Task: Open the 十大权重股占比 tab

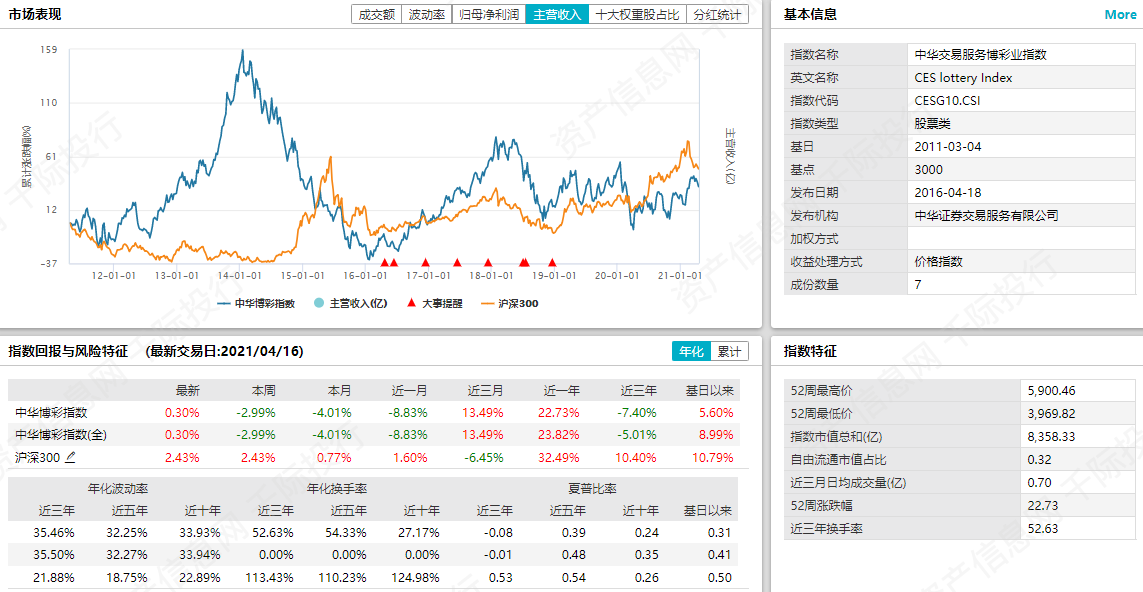Action: [x=636, y=15]
